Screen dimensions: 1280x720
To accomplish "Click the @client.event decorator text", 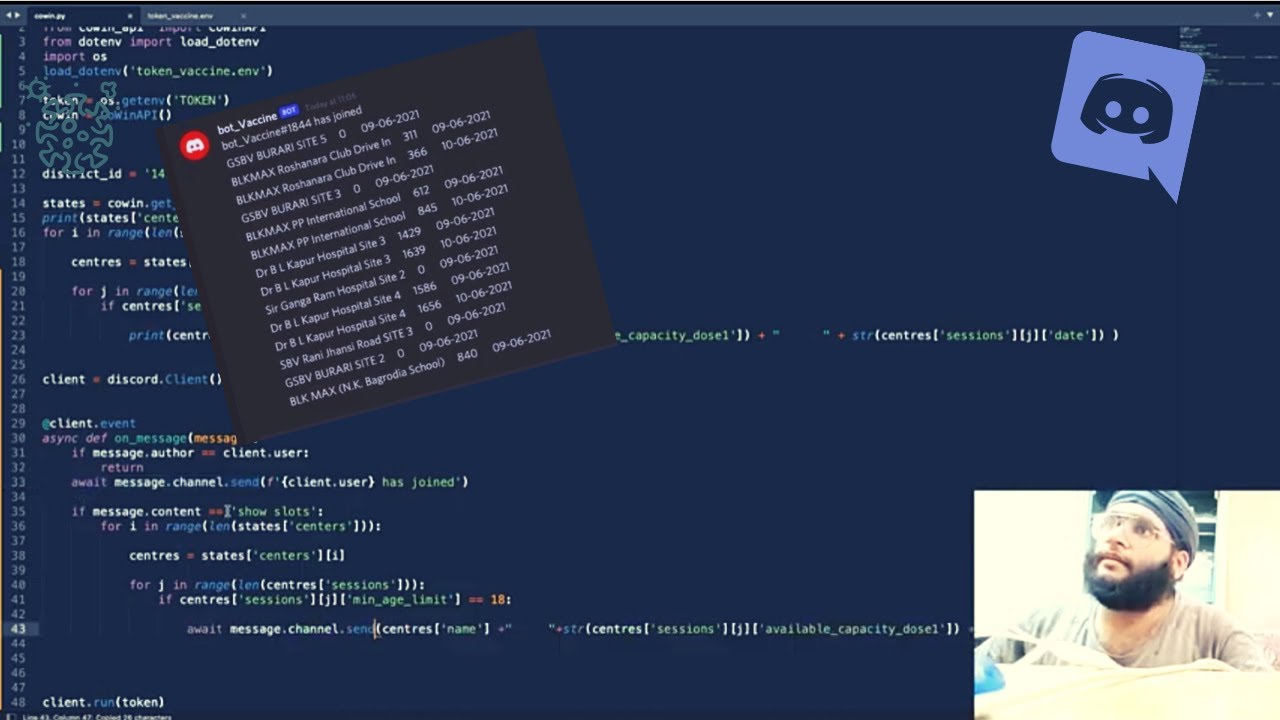I will coord(89,423).
